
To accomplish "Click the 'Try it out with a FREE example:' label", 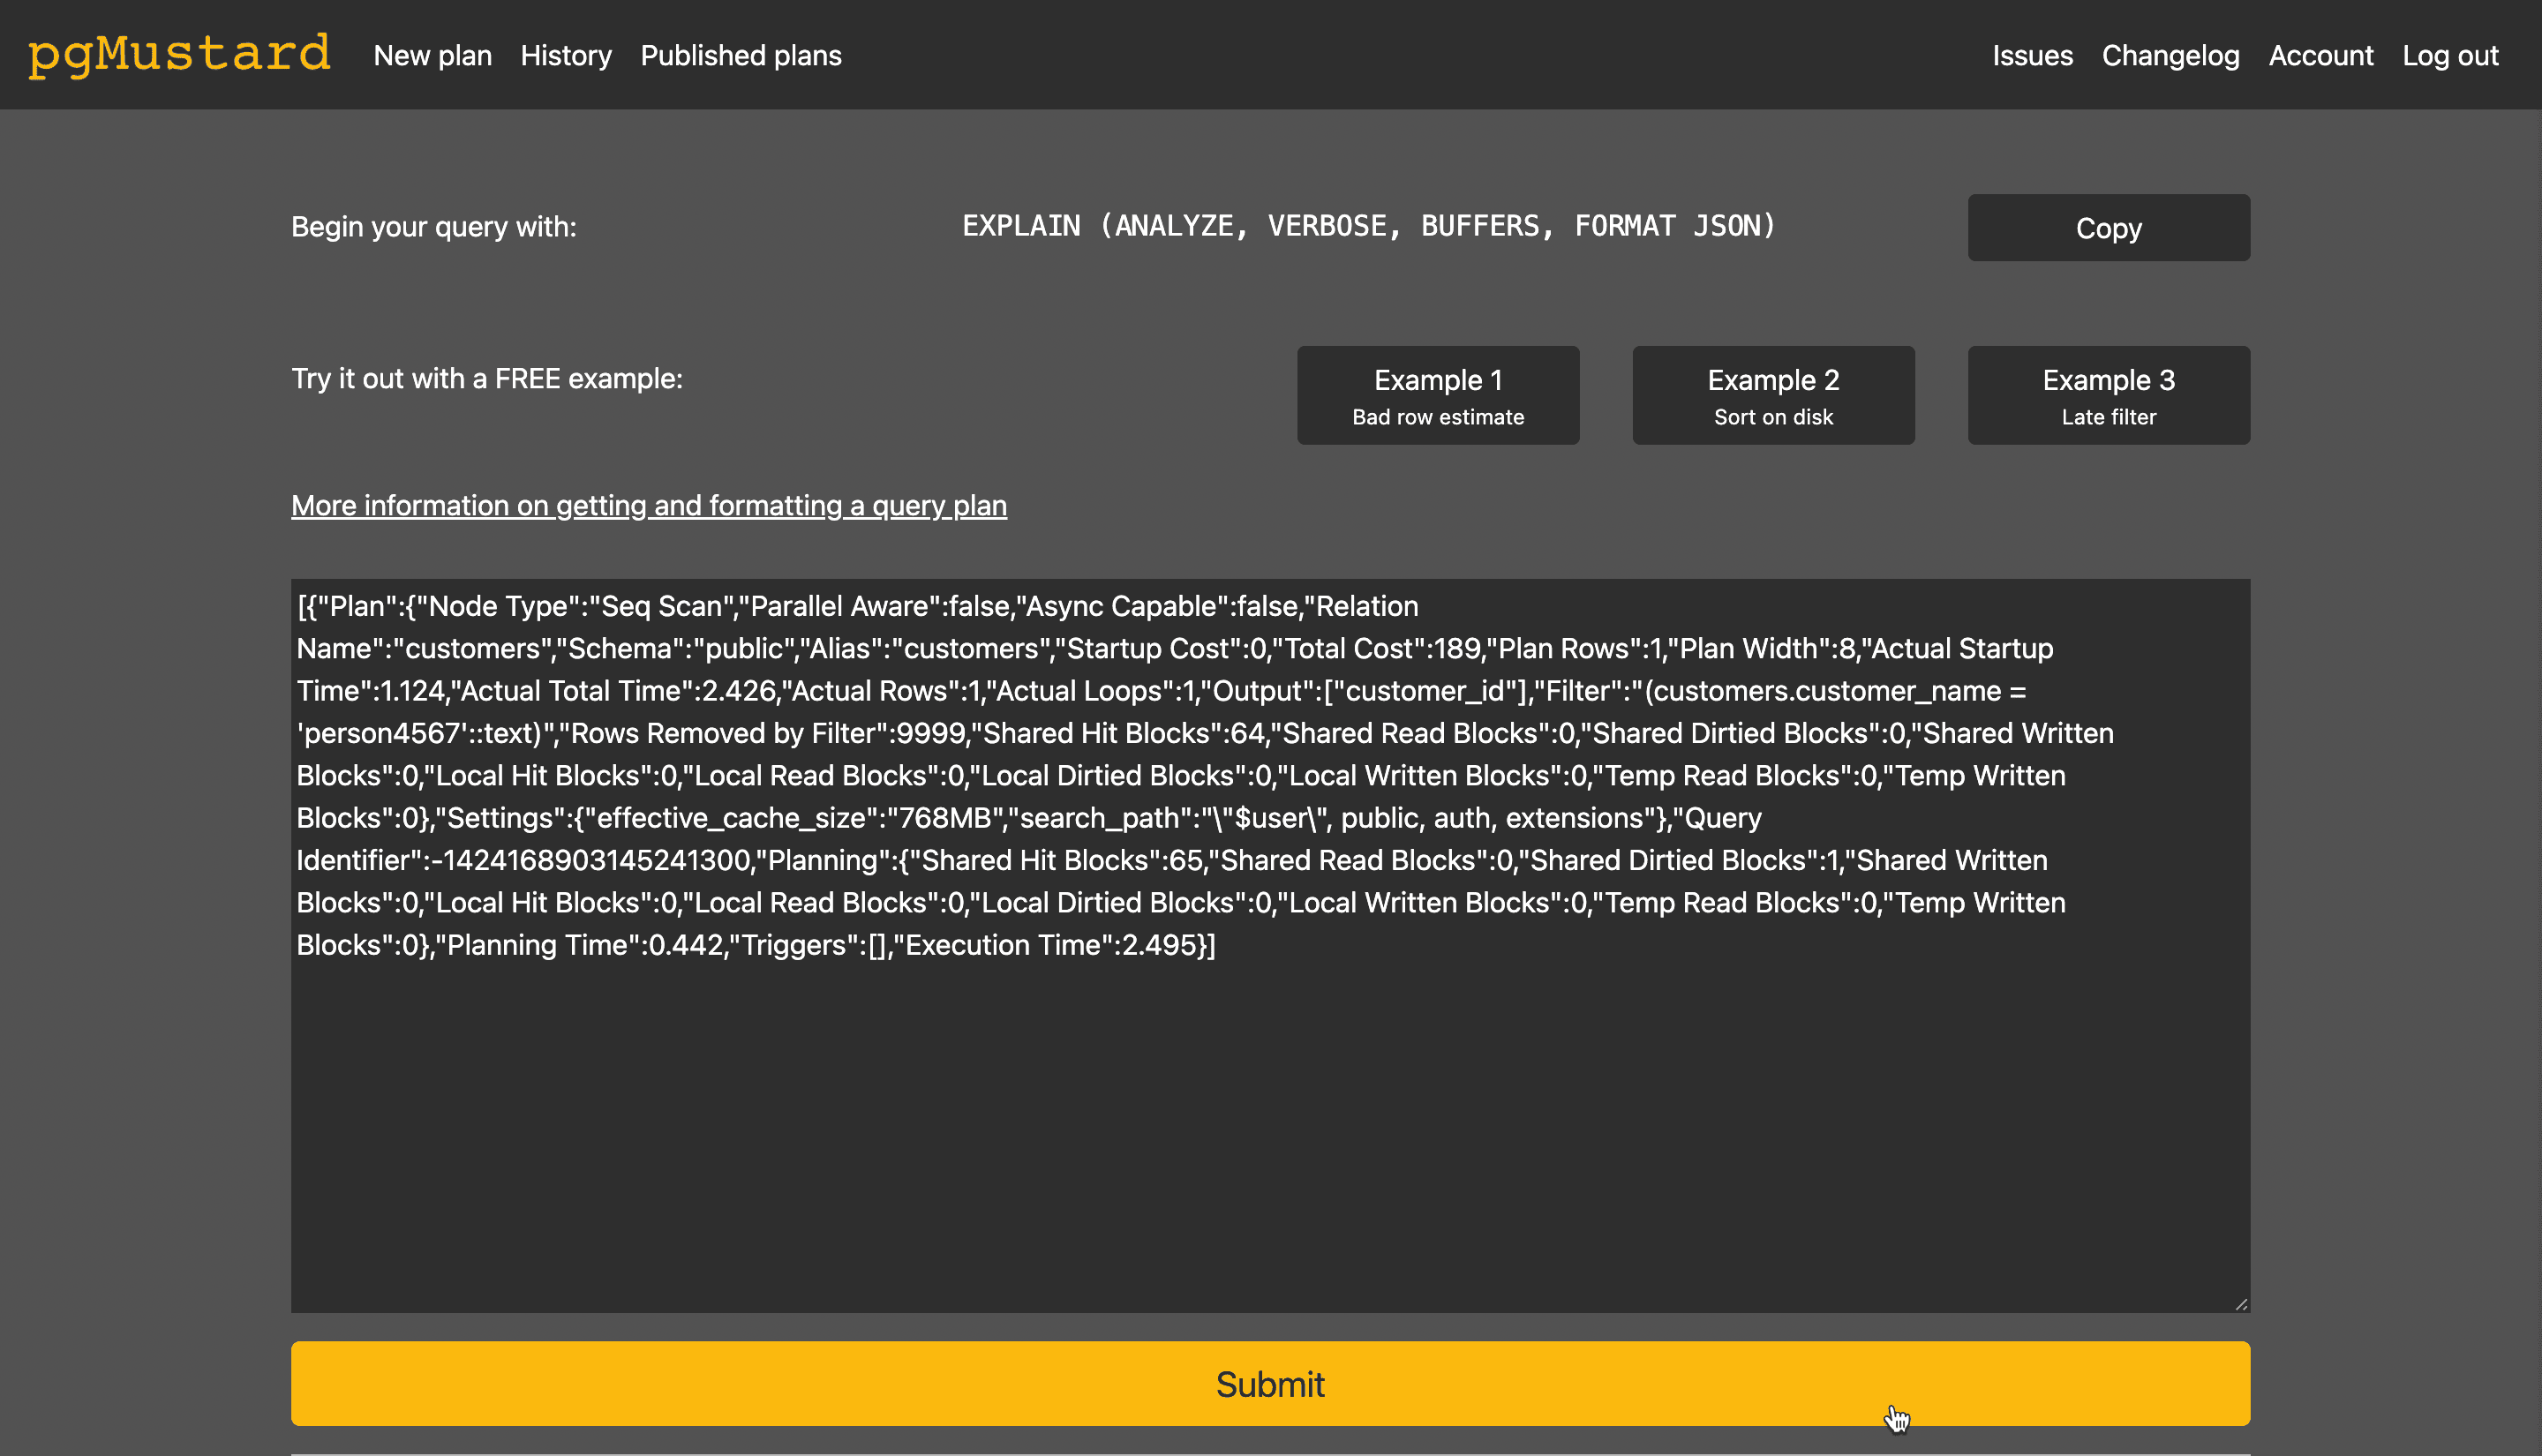I will [x=487, y=378].
